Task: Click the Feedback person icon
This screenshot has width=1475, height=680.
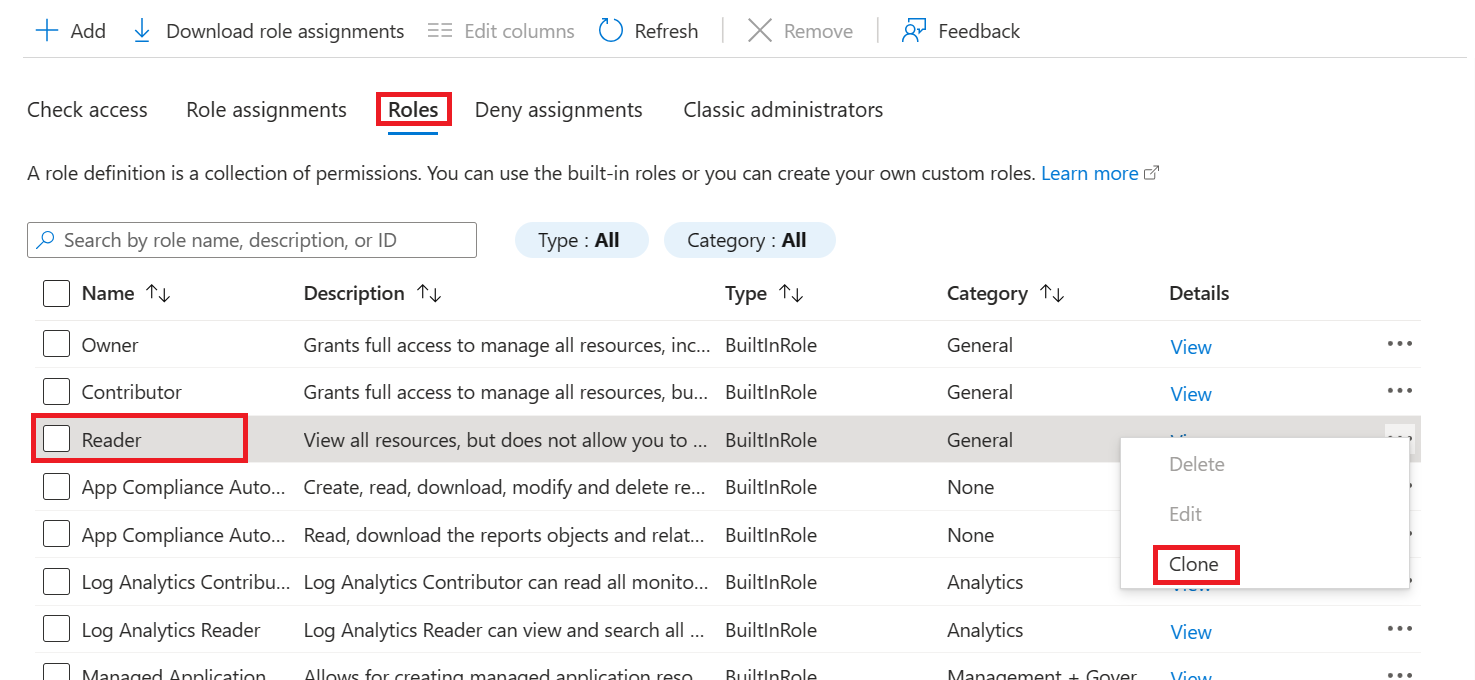Action: point(913,31)
